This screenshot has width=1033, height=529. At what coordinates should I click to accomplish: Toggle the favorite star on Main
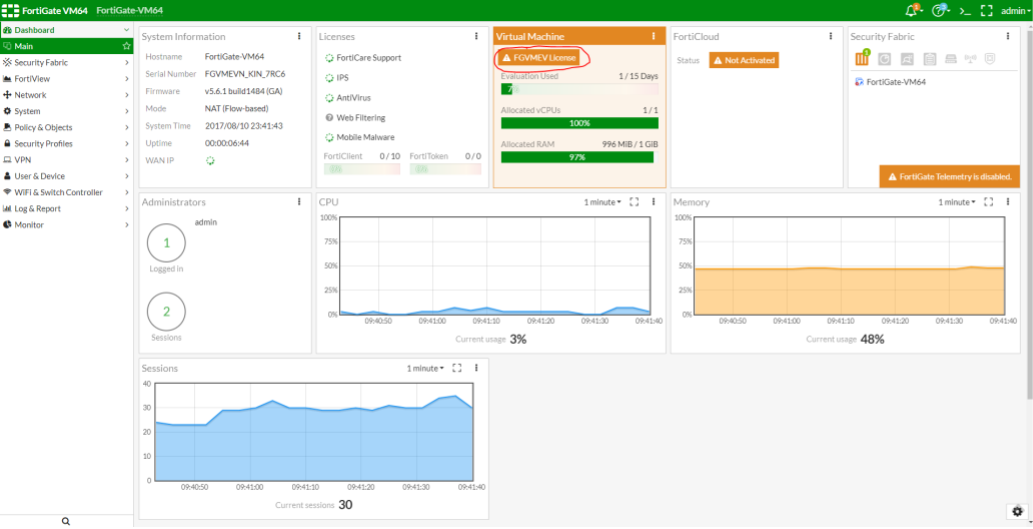point(126,46)
